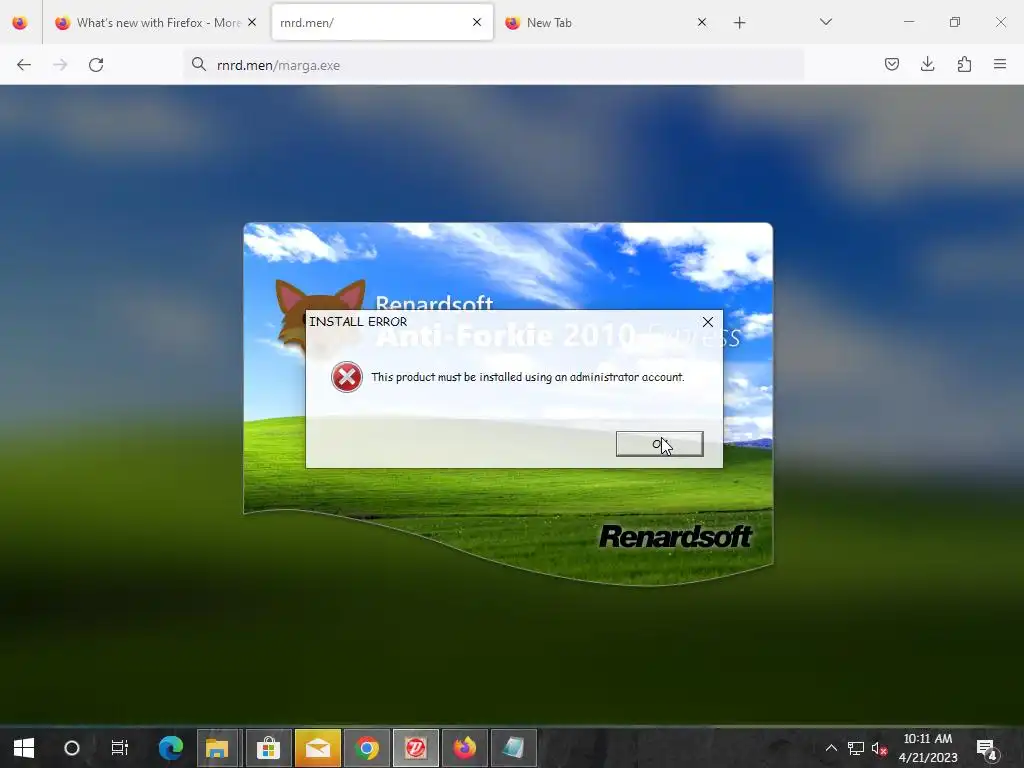Click the search magnifier icon in address bar

pos(199,64)
